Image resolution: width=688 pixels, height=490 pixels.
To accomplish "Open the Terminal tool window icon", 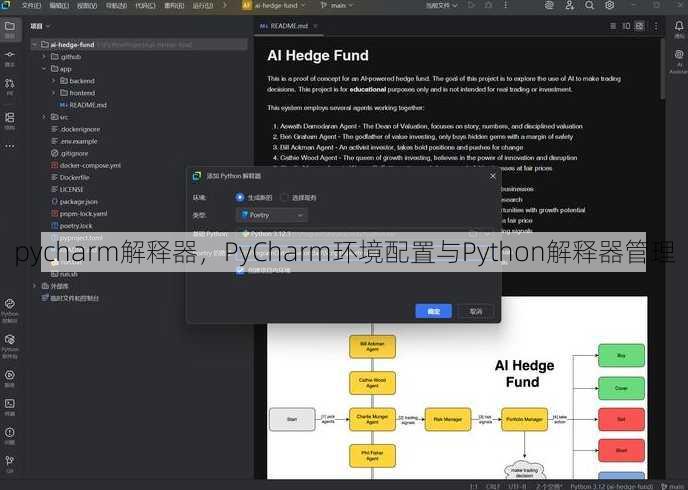I will 10,404.
